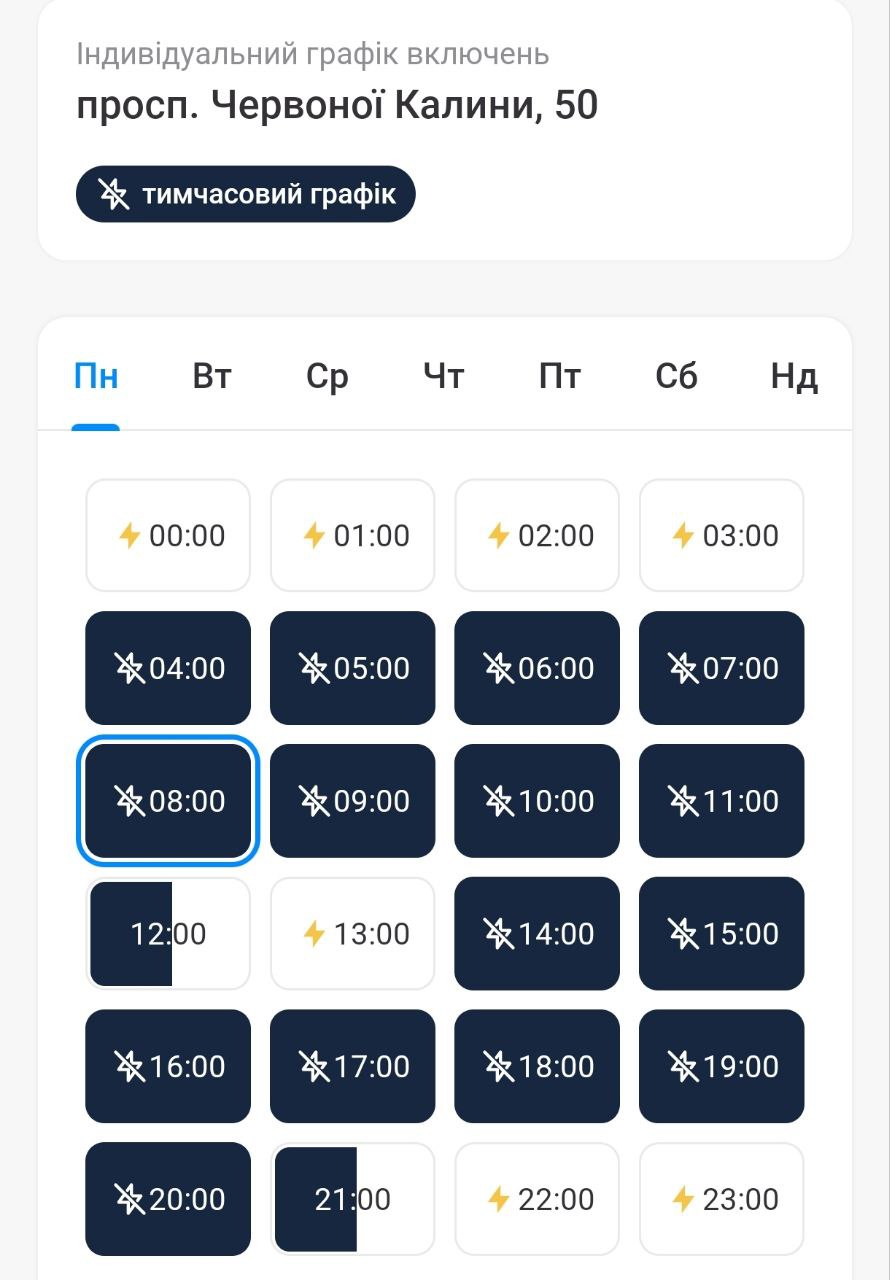Tap the half-filled 12:00 hour tile

[x=168, y=934]
